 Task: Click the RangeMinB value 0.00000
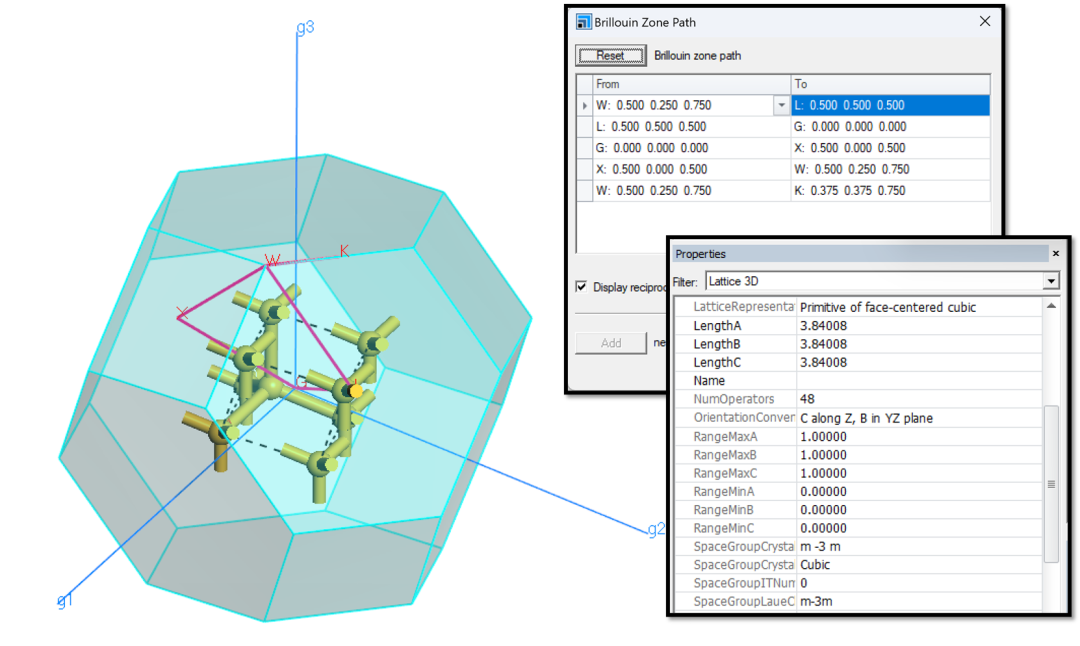(x=920, y=510)
